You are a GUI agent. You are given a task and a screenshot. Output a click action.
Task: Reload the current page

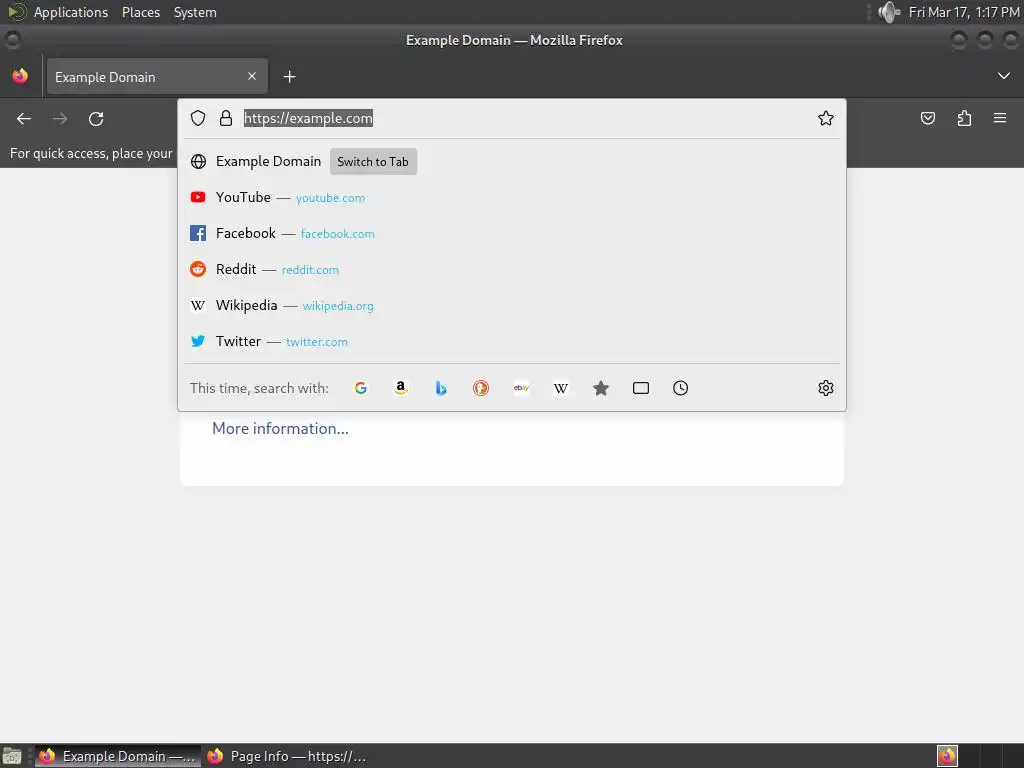coord(96,119)
